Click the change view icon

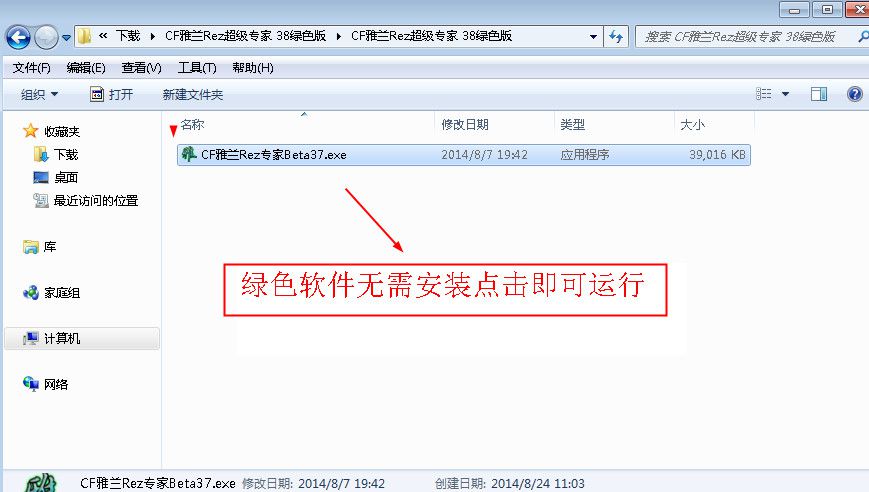pos(764,94)
